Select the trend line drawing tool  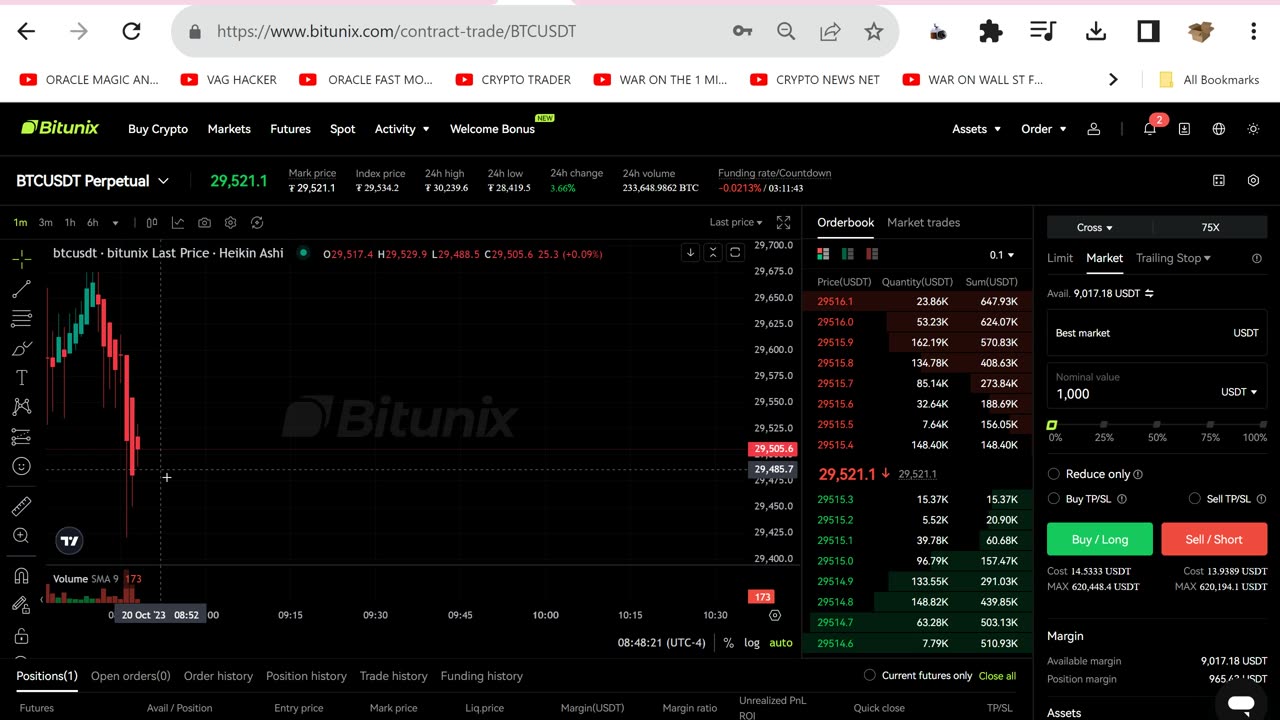(x=21, y=289)
